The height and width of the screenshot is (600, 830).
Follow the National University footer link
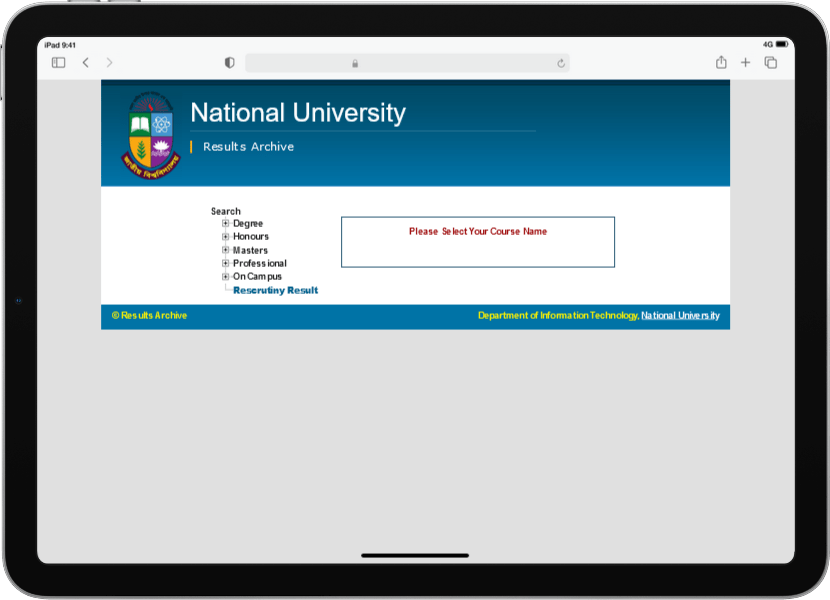coord(680,316)
